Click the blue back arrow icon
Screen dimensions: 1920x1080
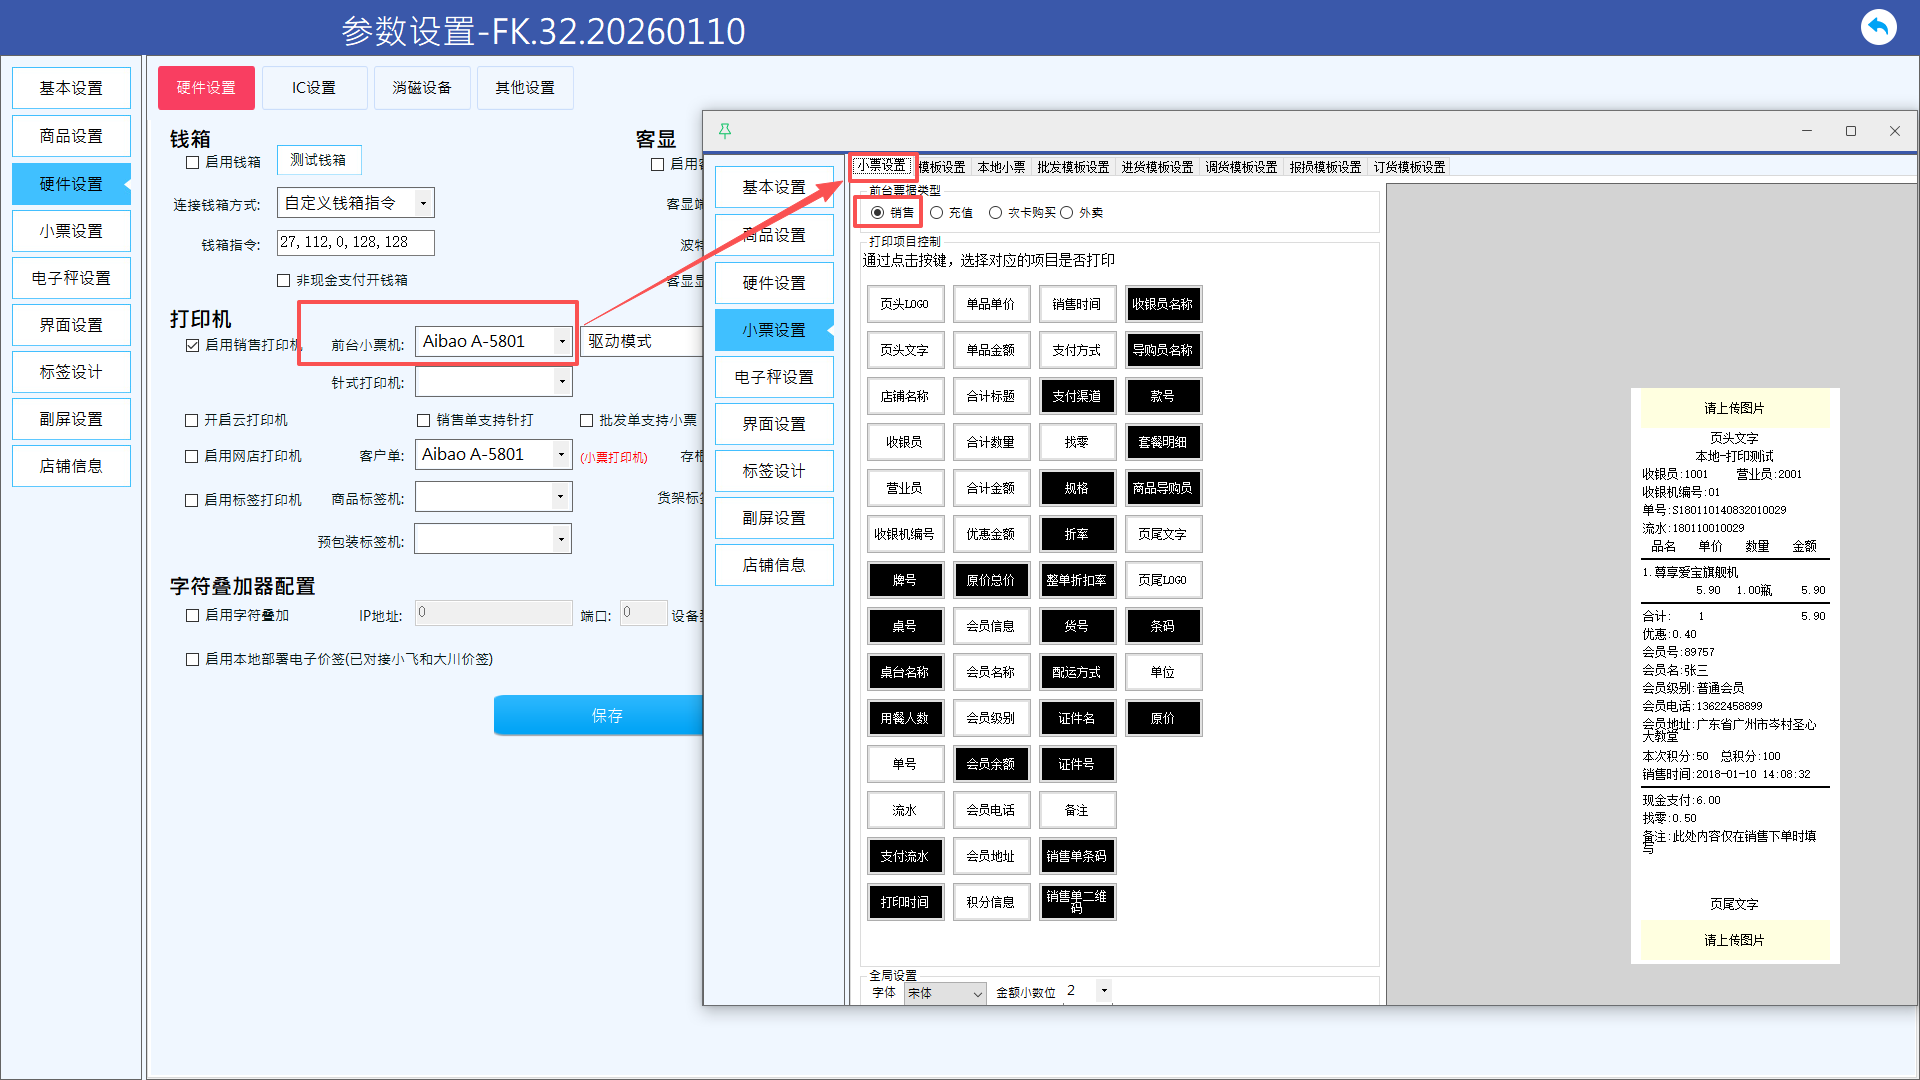[1878, 27]
